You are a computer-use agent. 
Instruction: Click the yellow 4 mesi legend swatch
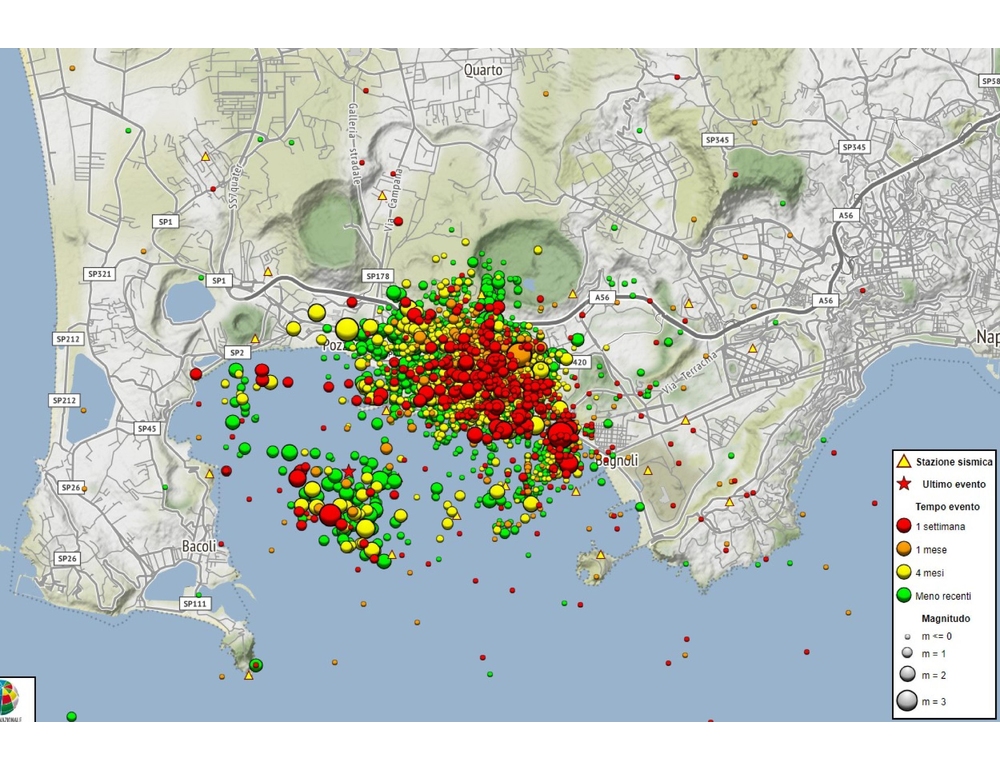click(x=902, y=573)
